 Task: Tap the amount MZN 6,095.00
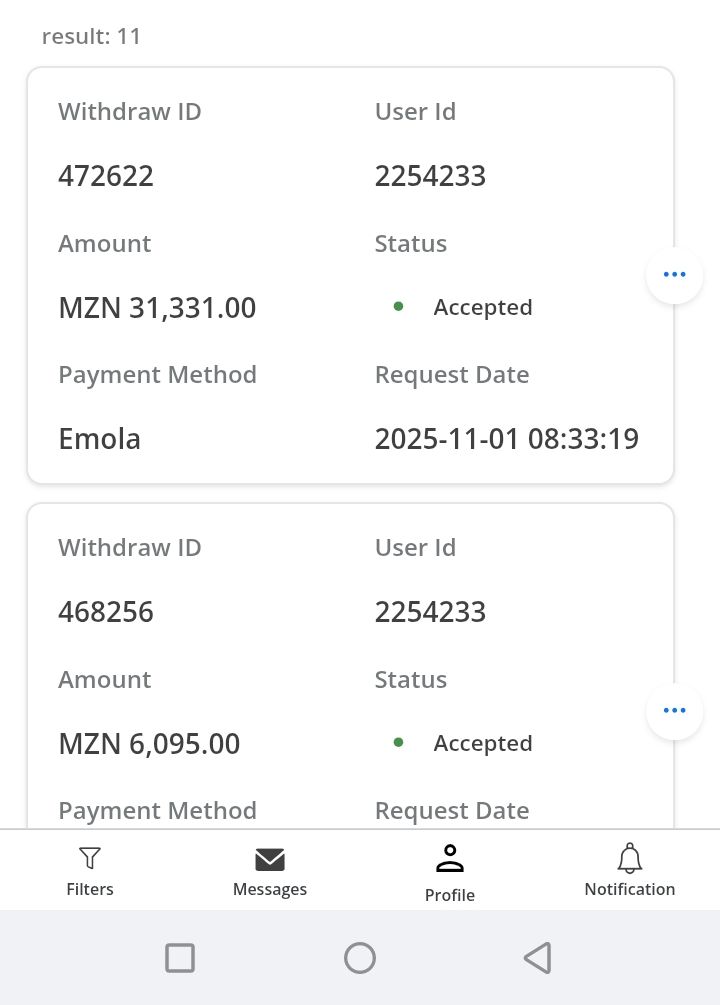149,744
